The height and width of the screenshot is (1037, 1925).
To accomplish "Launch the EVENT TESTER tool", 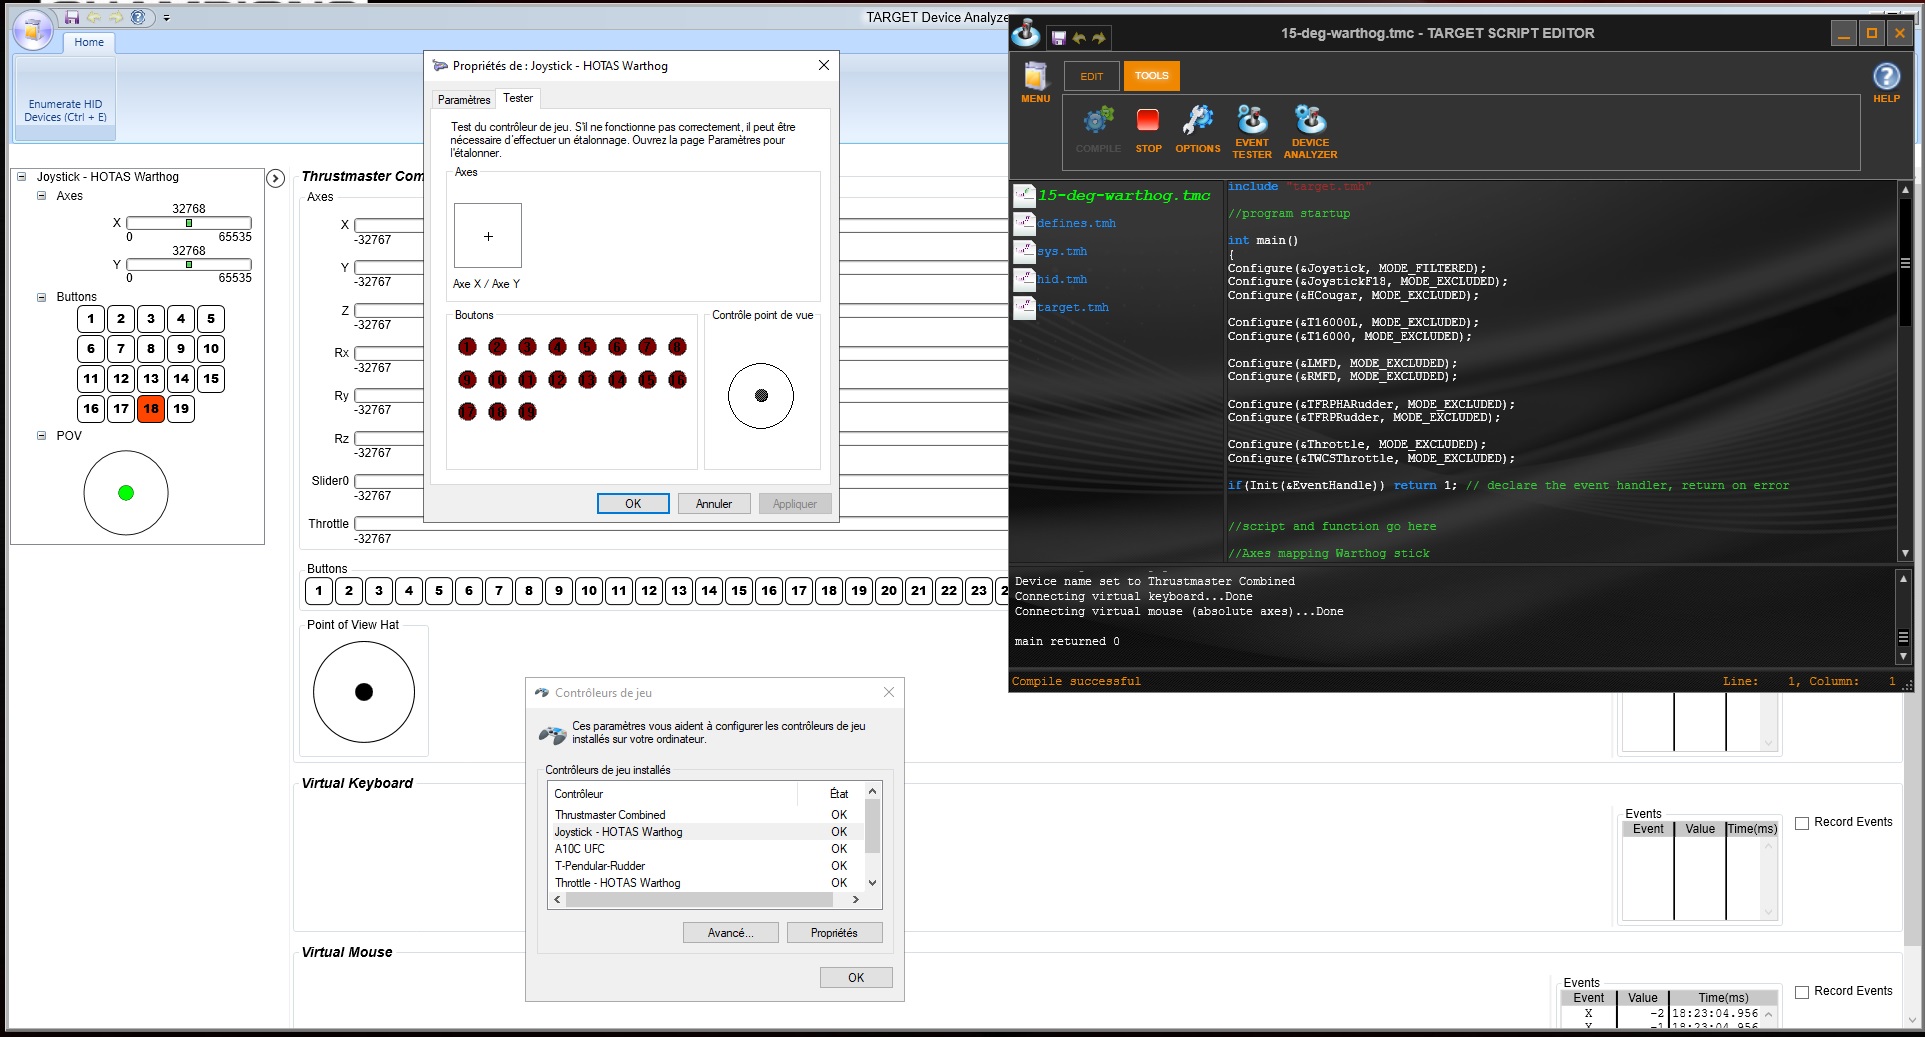I will coord(1252,132).
